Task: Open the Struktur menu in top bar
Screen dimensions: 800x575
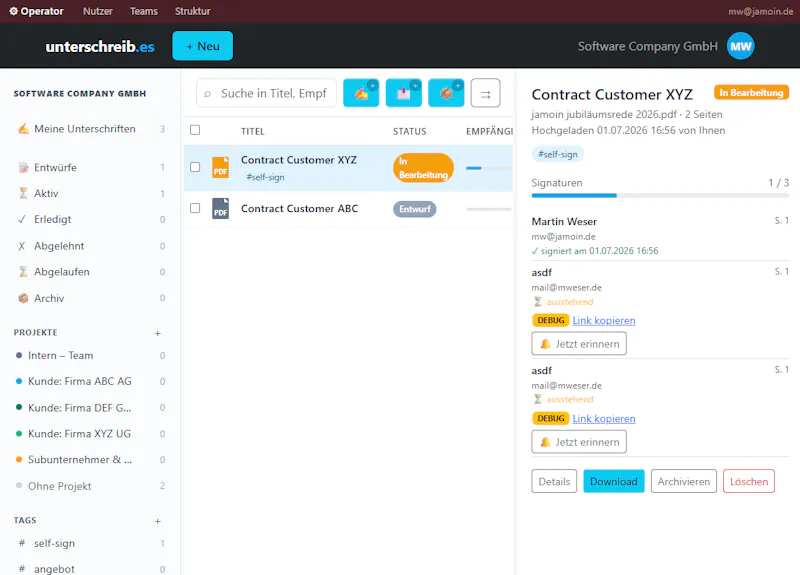Action: [192, 11]
